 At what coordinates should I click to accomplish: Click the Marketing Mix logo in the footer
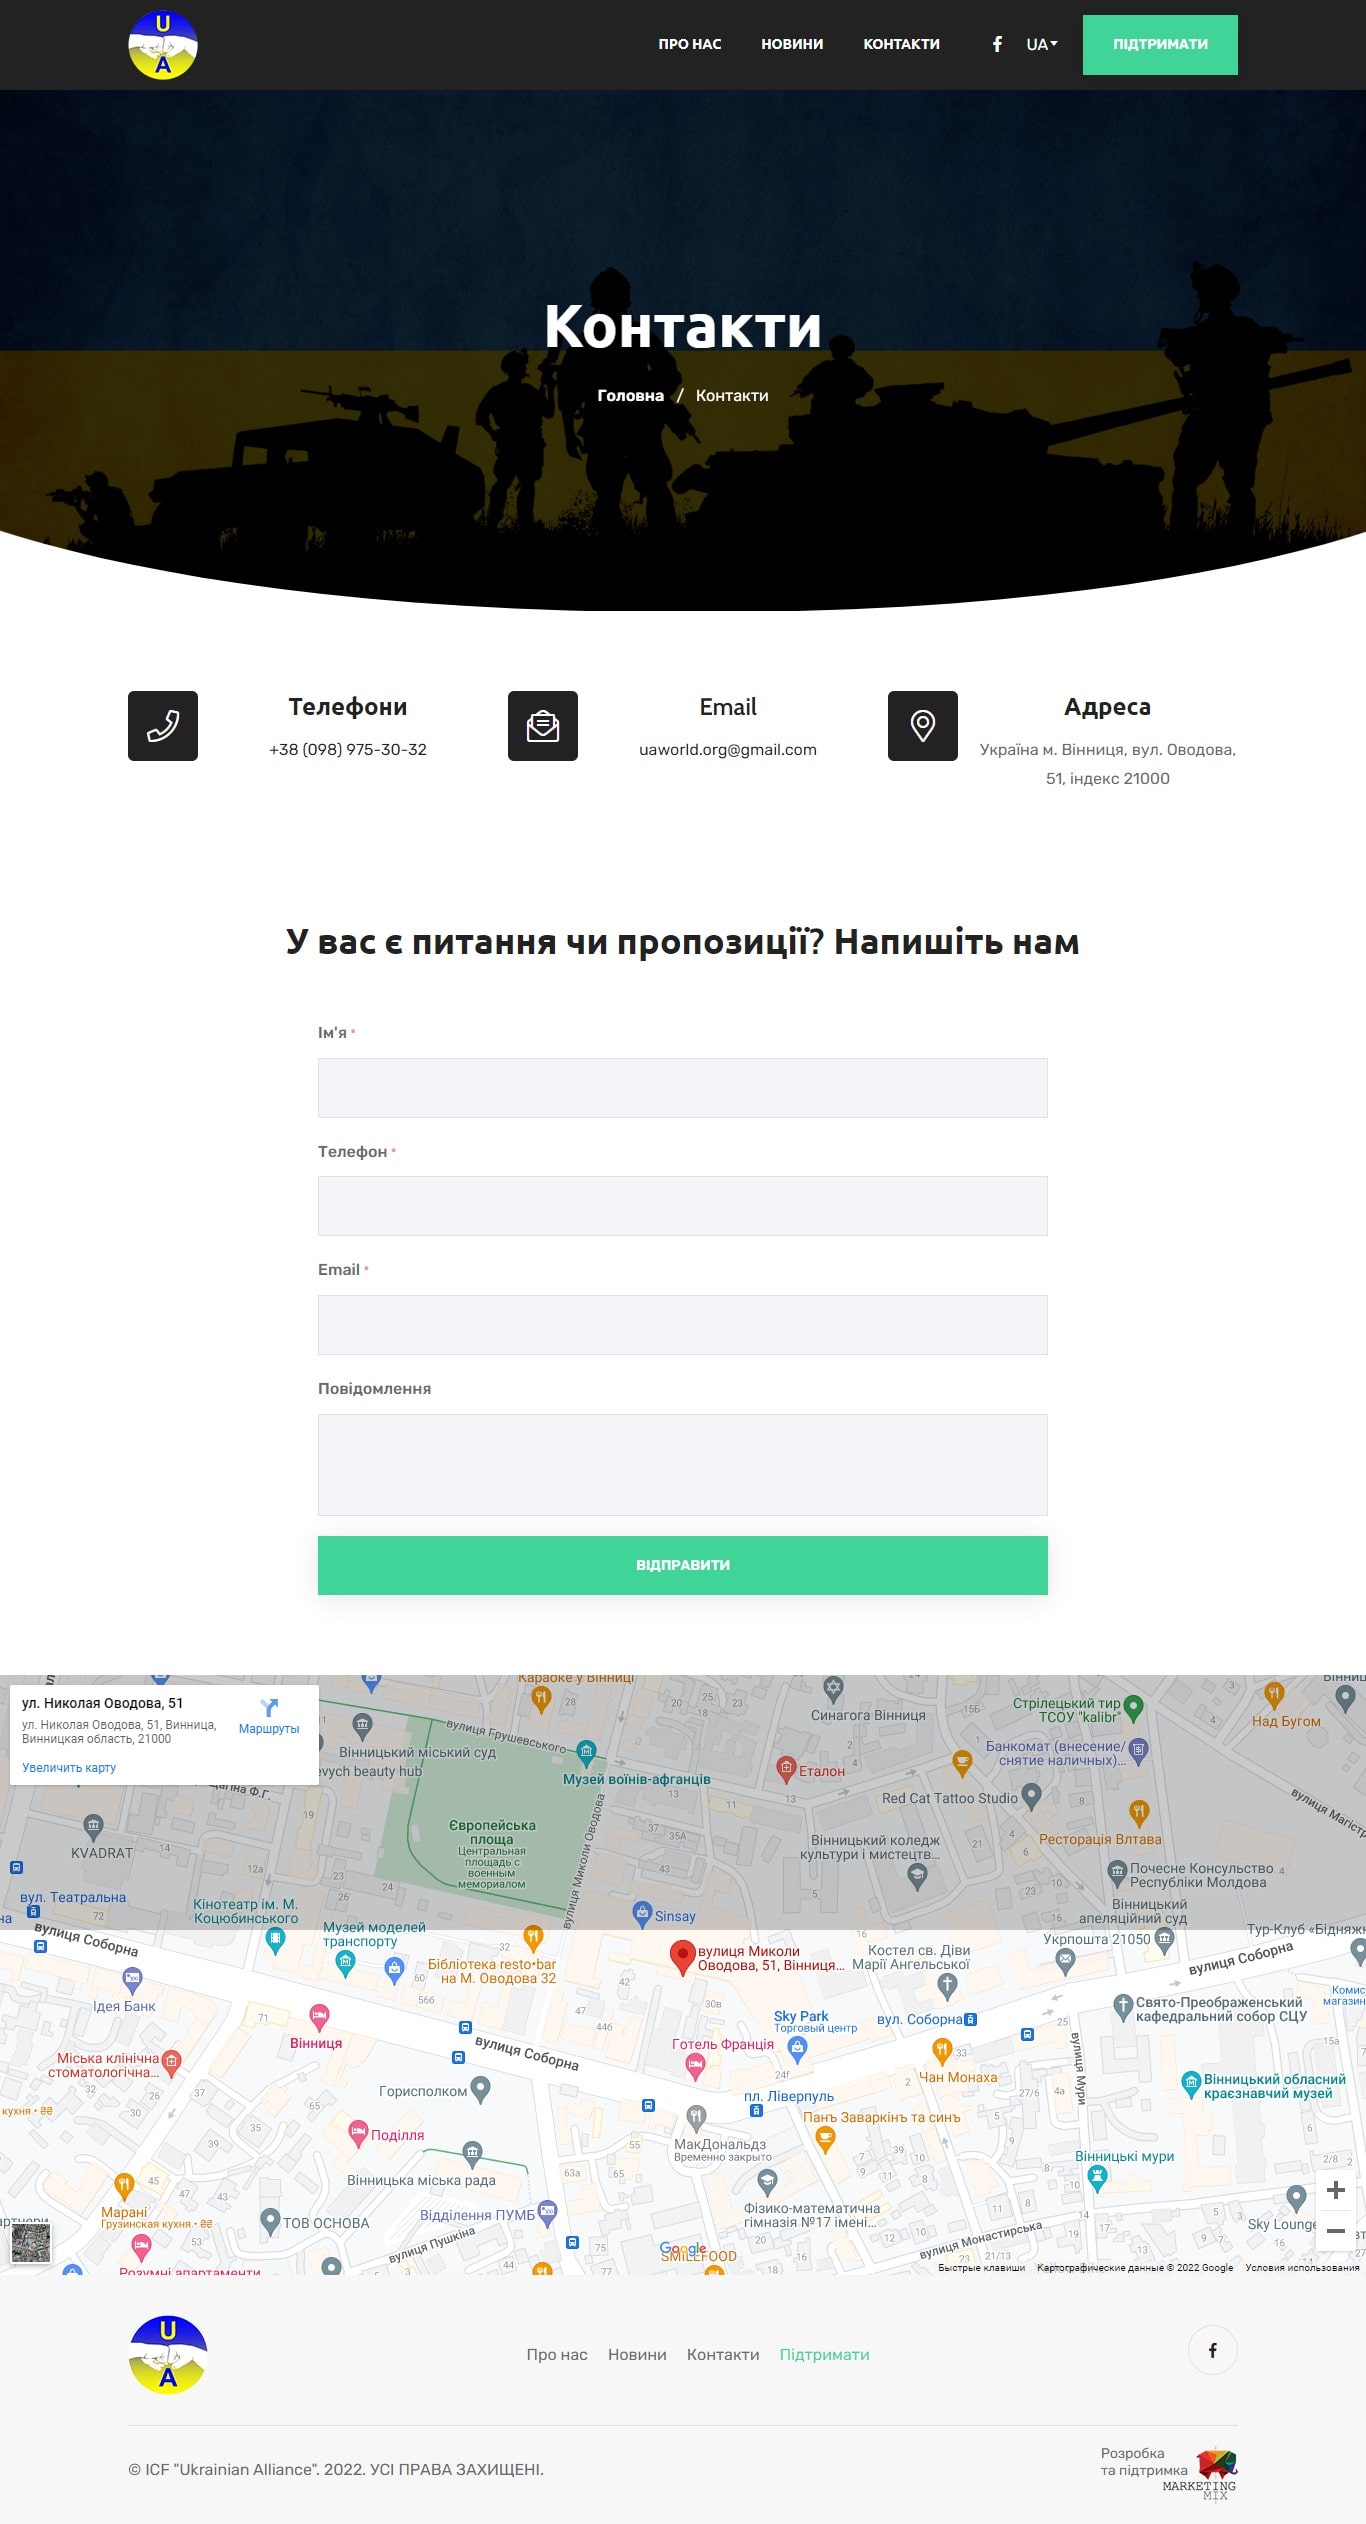[x=1214, y=2472]
